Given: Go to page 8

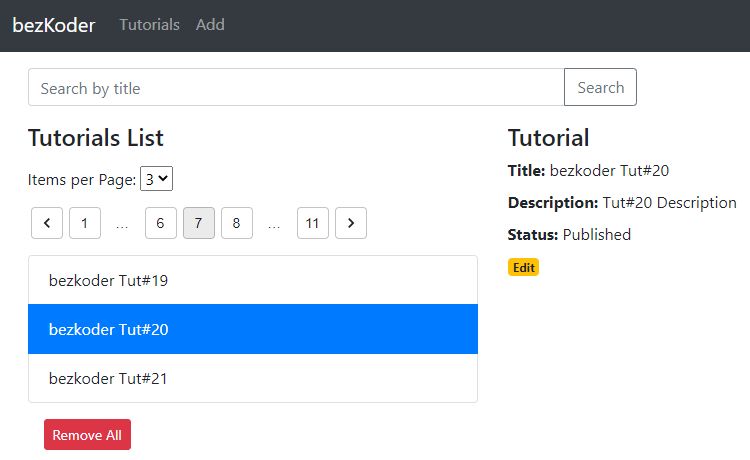Looking at the screenshot, I should tap(237, 223).
